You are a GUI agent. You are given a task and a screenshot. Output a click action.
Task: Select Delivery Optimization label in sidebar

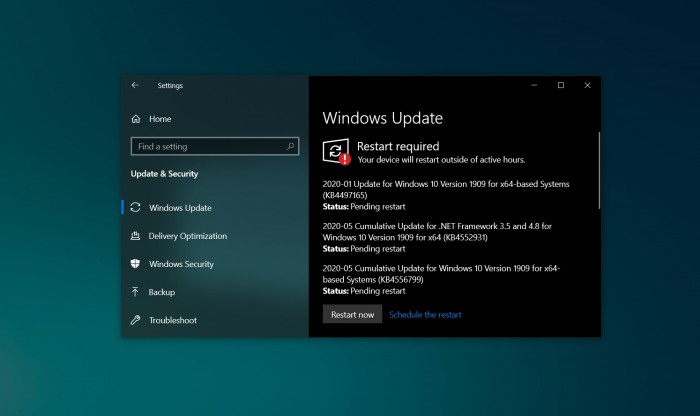[188, 236]
